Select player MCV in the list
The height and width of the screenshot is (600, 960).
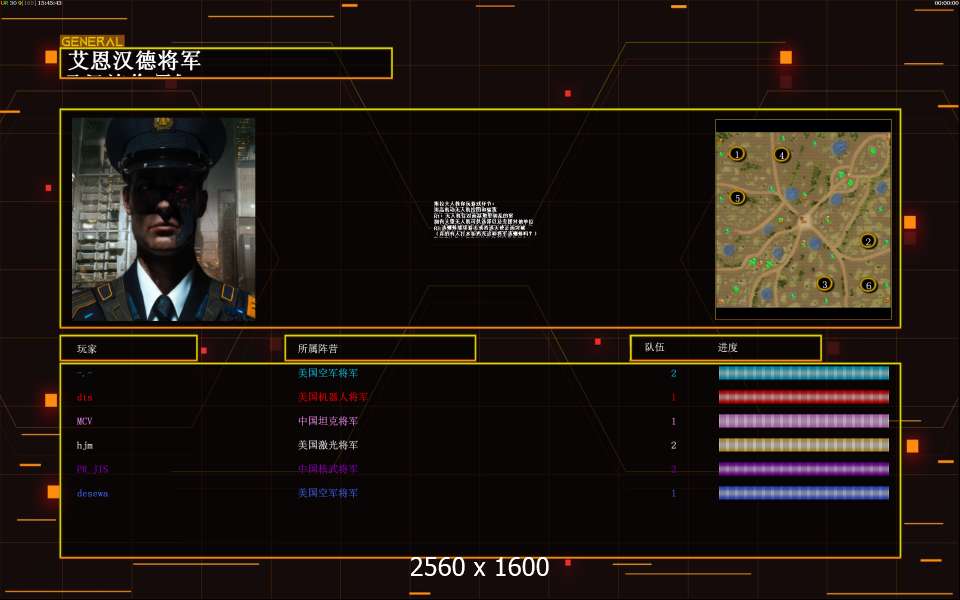[x=85, y=421]
